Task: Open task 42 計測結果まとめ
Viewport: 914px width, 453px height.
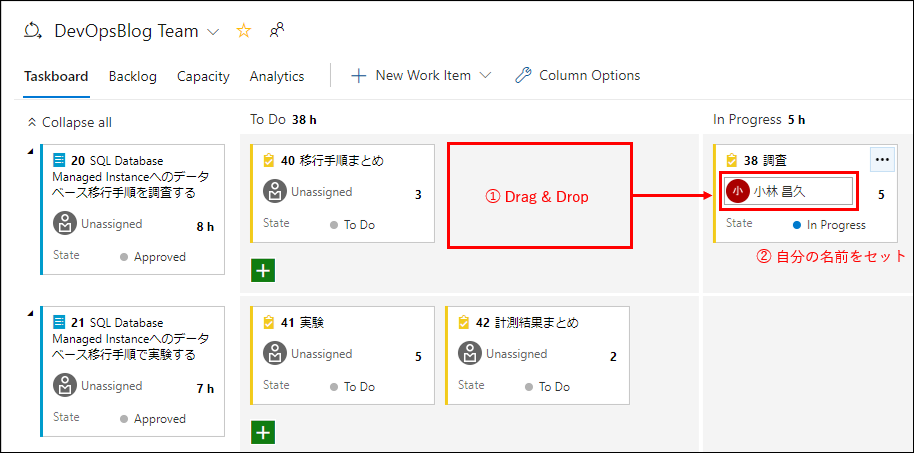Action: pyautogui.click(x=528, y=322)
